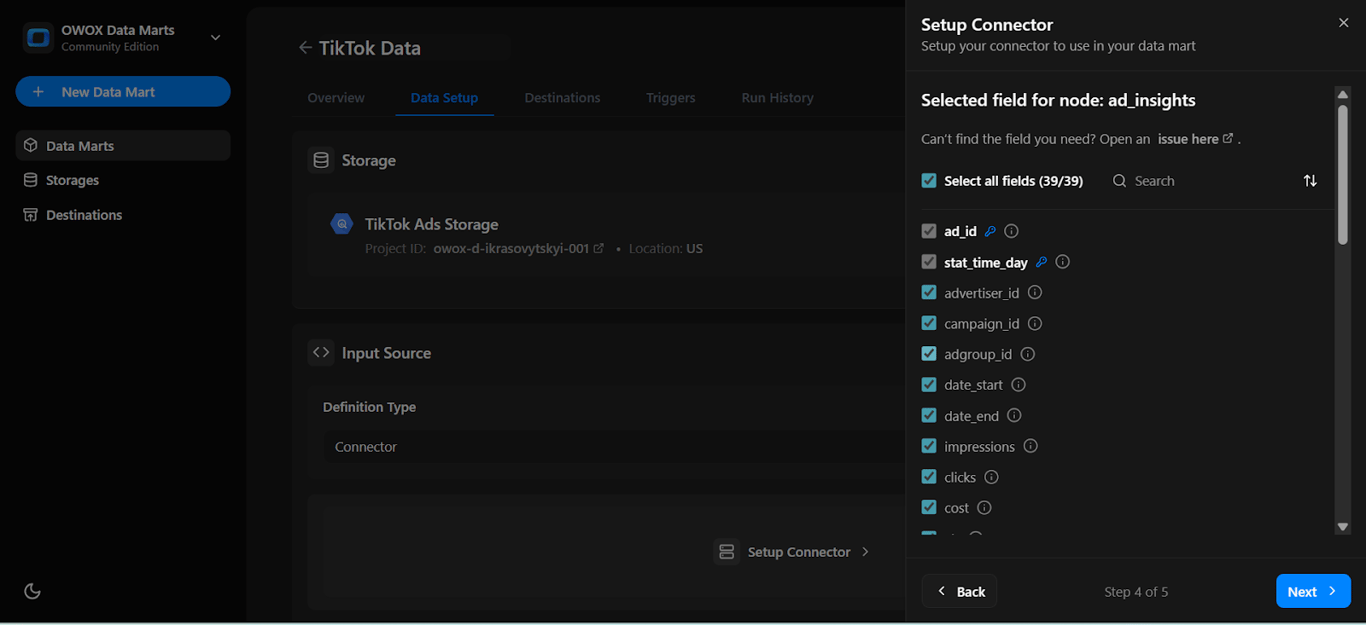The height and width of the screenshot is (625, 1366).
Task: Close the Setup Connector panel
Action: pyautogui.click(x=1343, y=23)
